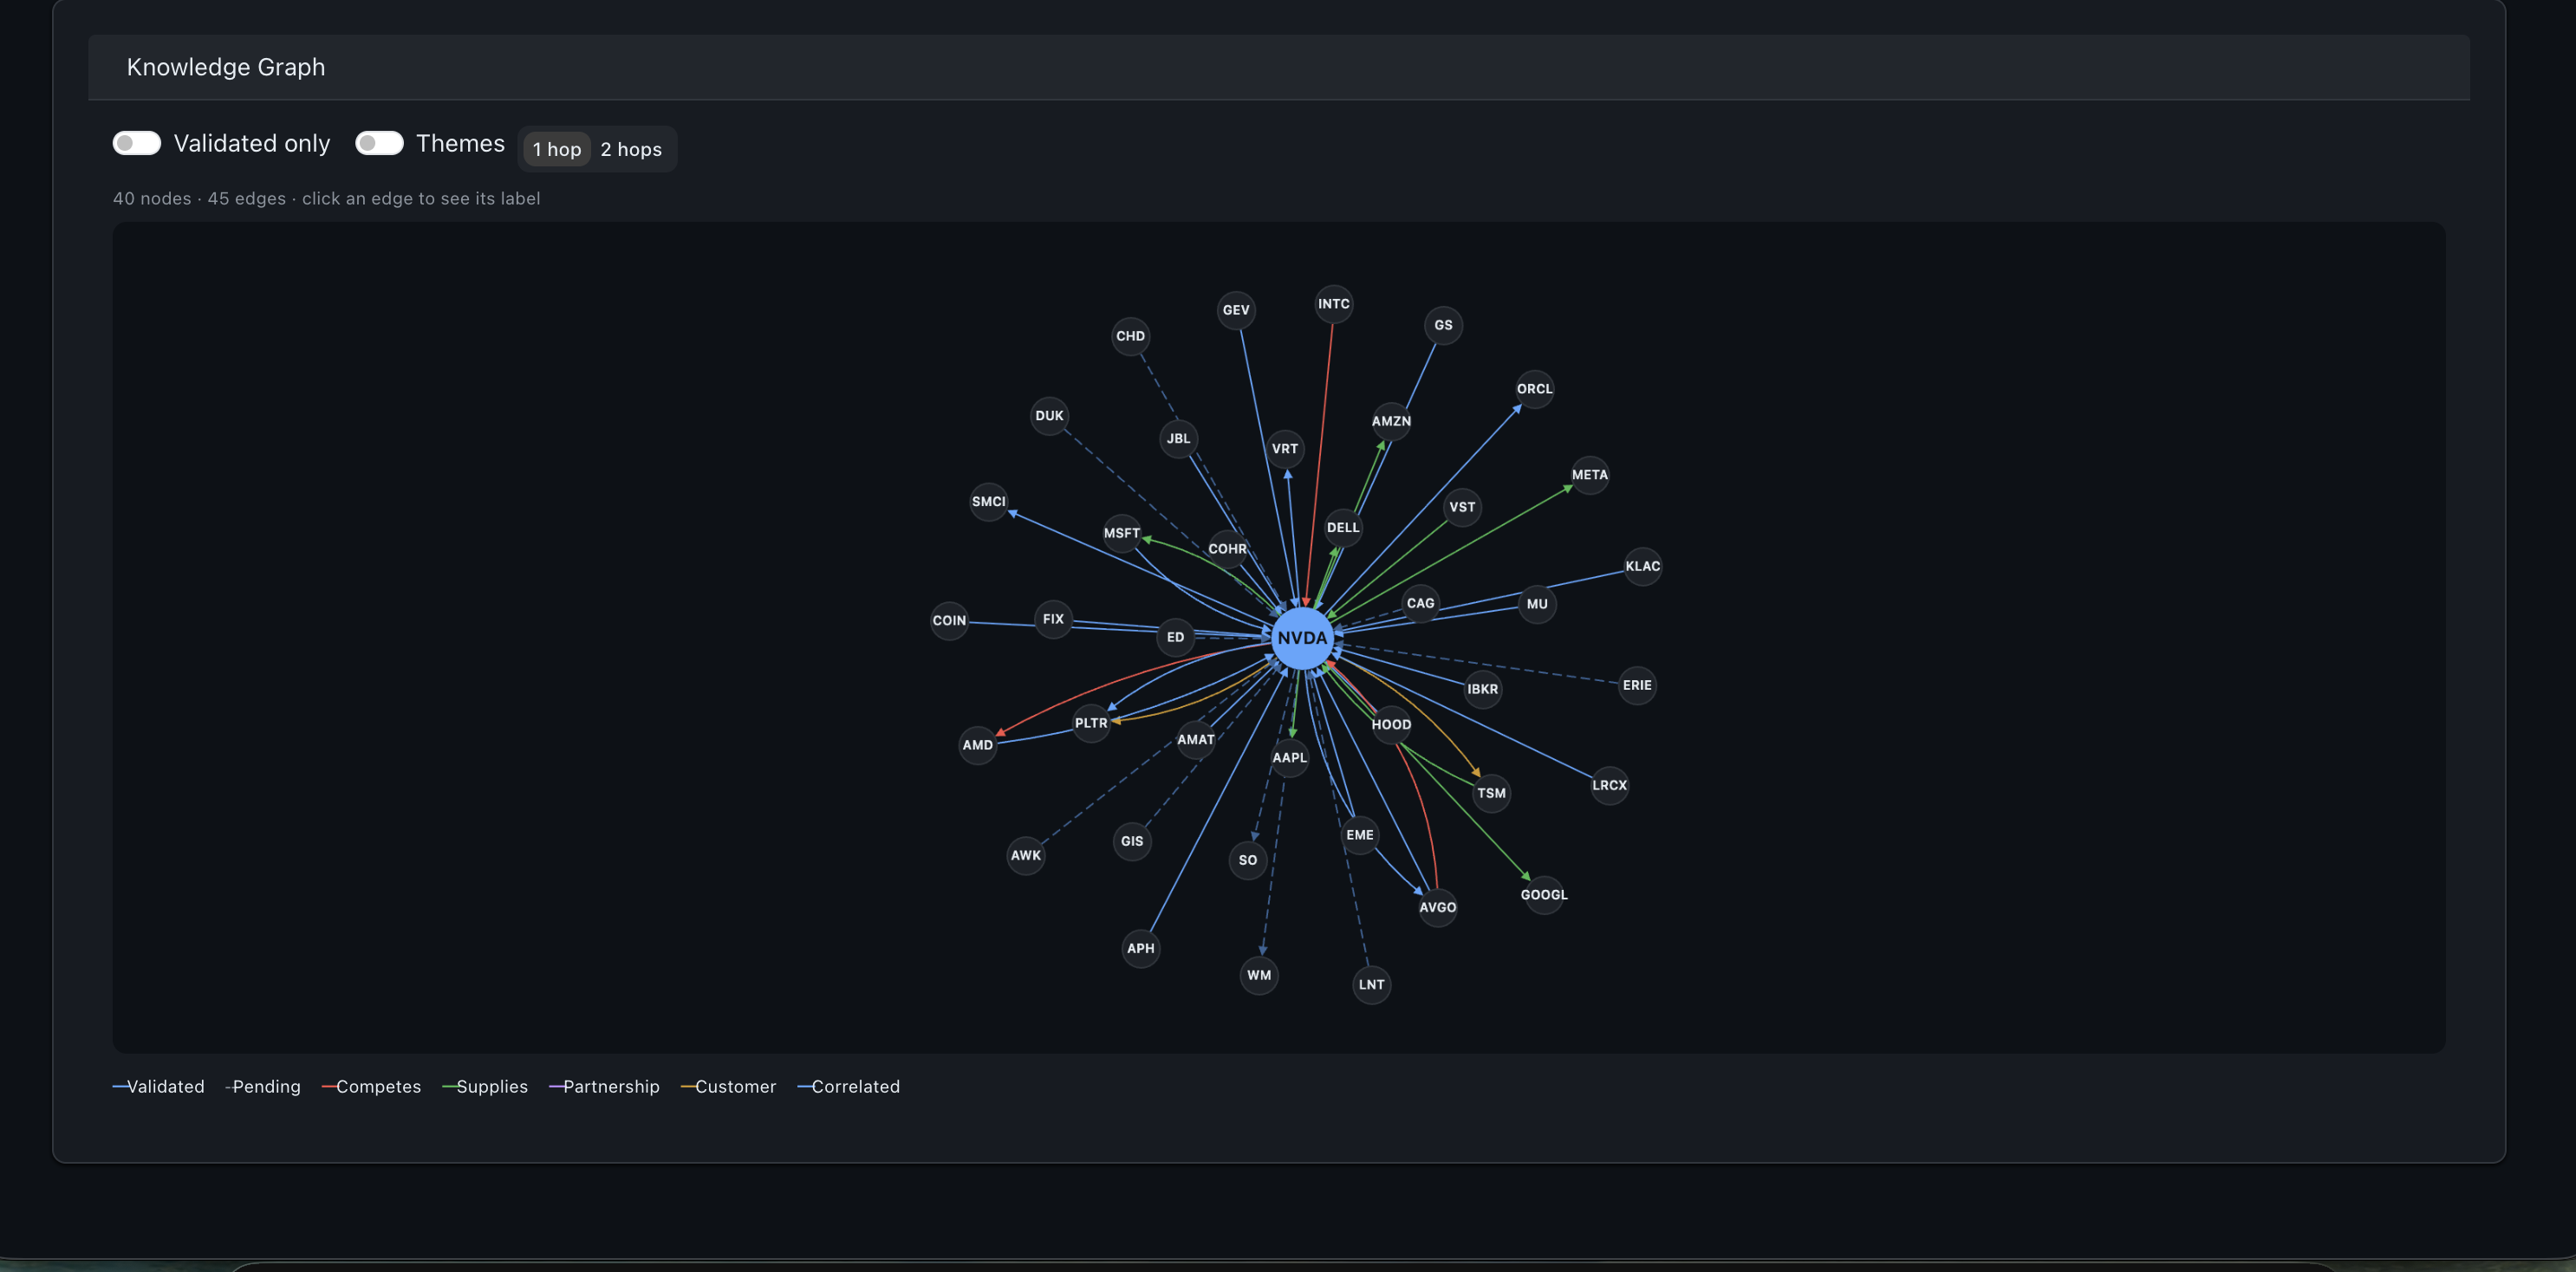The width and height of the screenshot is (2576, 1272).
Task: Click the COIN node
Action: pyautogui.click(x=949, y=621)
